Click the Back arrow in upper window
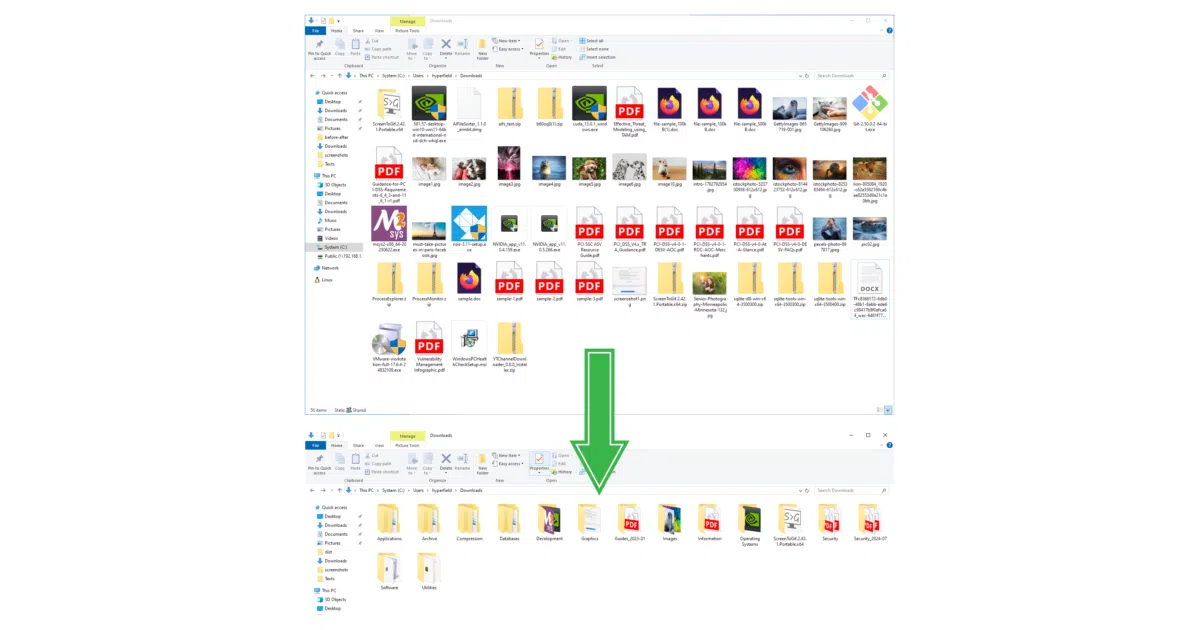This screenshot has width=1200, height=630. click(x=312, y=76)
